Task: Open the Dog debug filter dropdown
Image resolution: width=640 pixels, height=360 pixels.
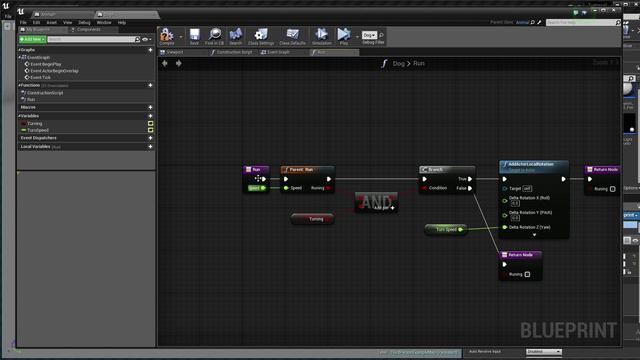Action: pyautogui.click(x=369, y=36)
